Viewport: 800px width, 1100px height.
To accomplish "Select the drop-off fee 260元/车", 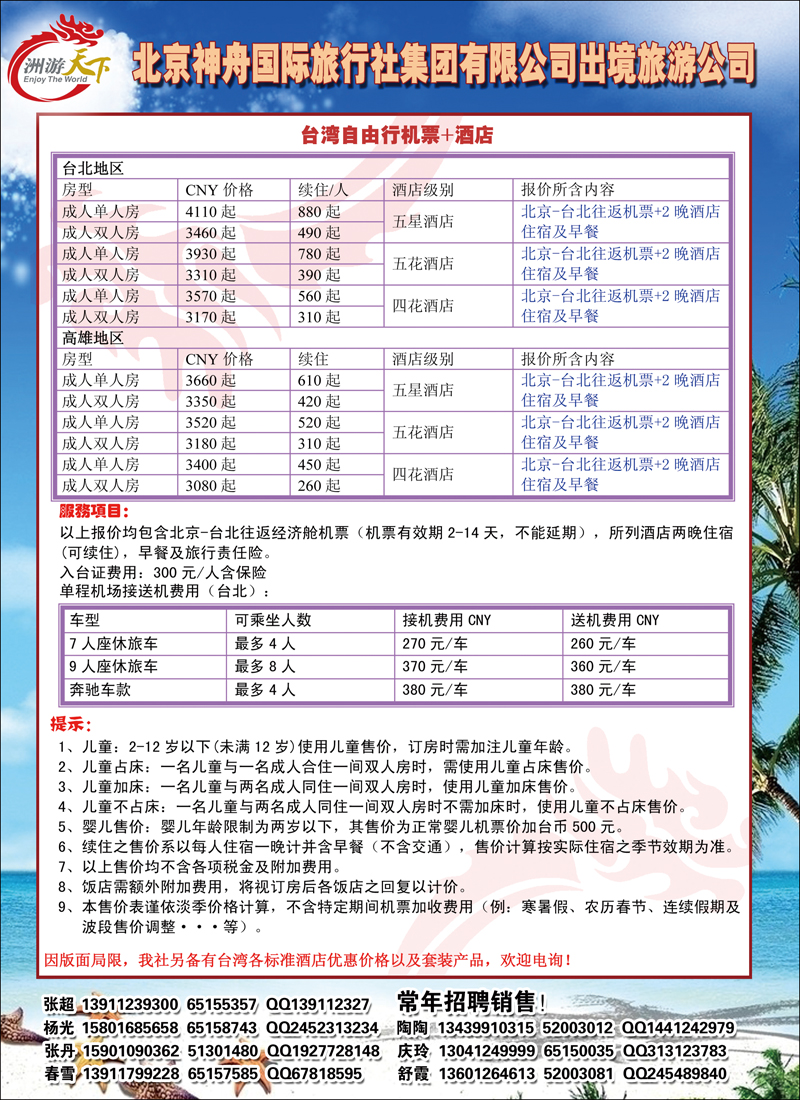I will tap(603, 644).
